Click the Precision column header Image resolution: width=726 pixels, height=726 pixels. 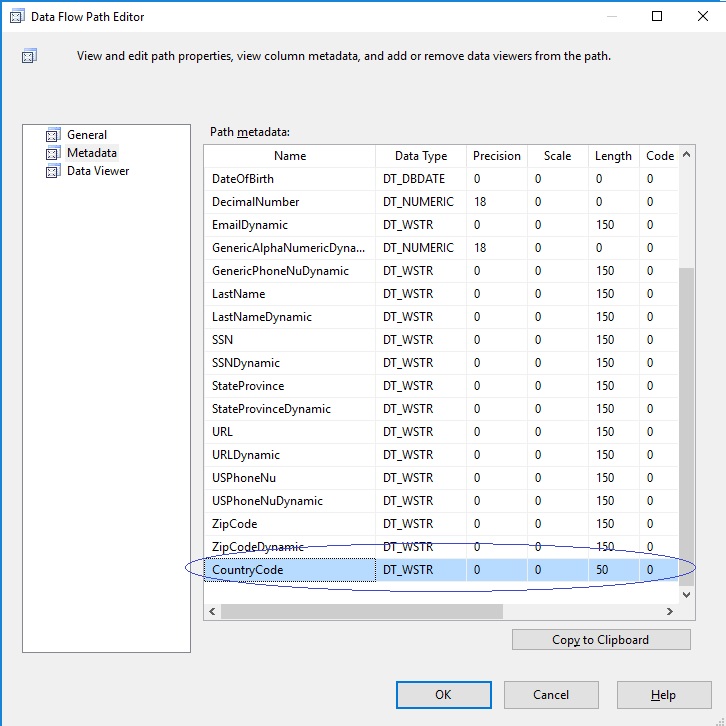tap(497, 156)
